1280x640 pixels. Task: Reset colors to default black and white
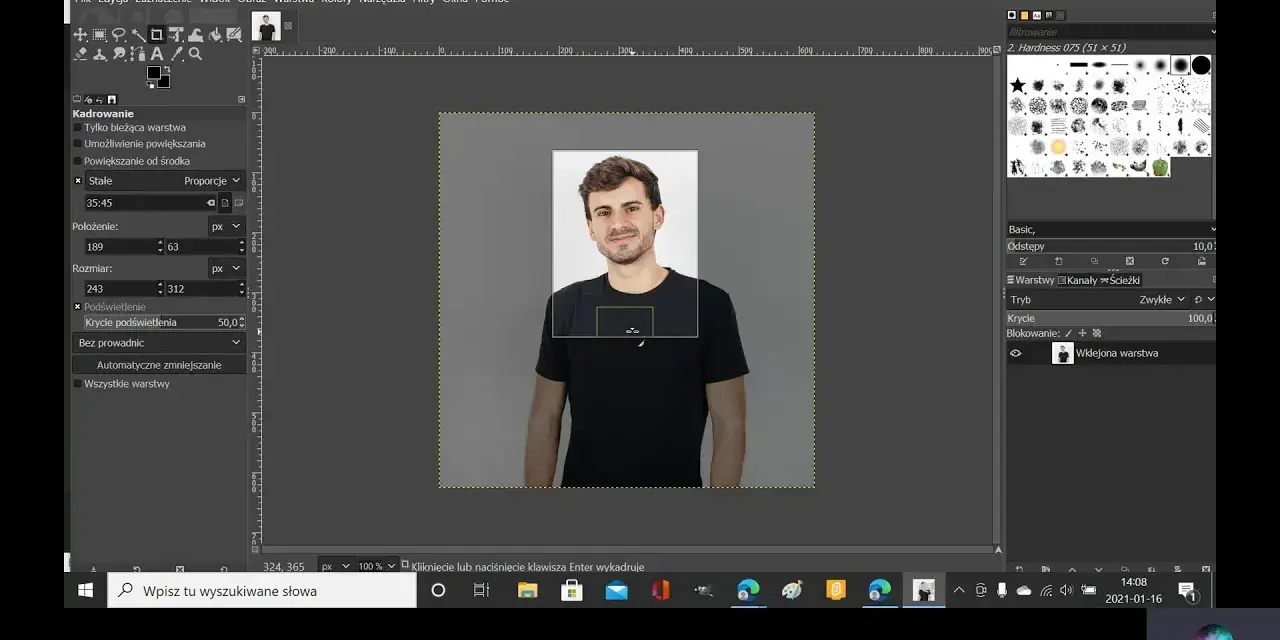click(x=150, y=85)
